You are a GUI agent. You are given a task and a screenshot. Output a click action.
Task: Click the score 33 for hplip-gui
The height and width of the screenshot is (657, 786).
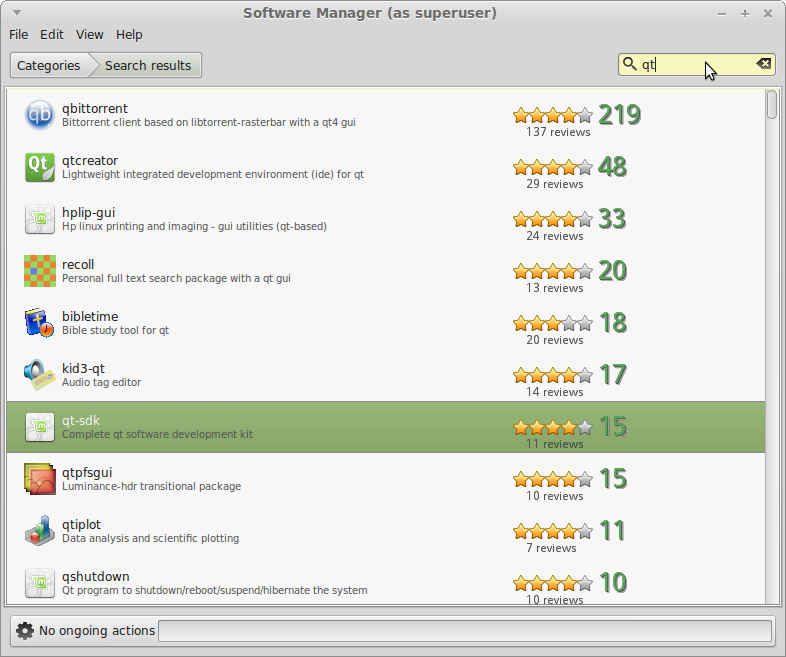613,219
